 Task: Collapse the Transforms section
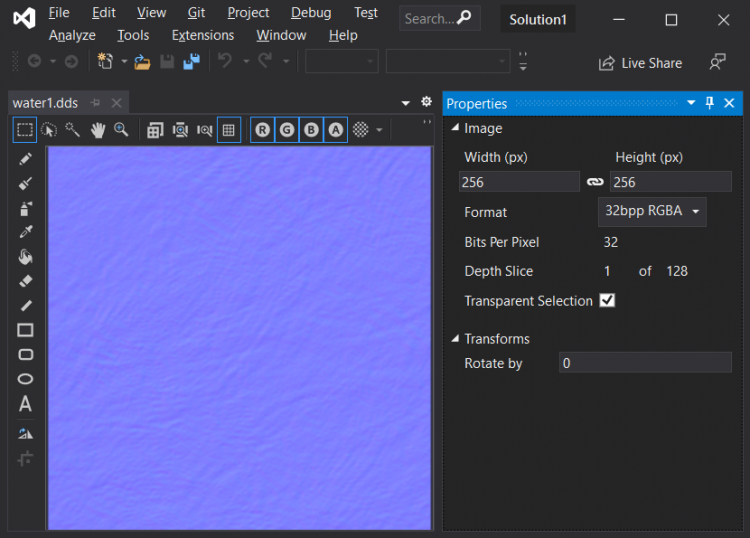(455, 339)
